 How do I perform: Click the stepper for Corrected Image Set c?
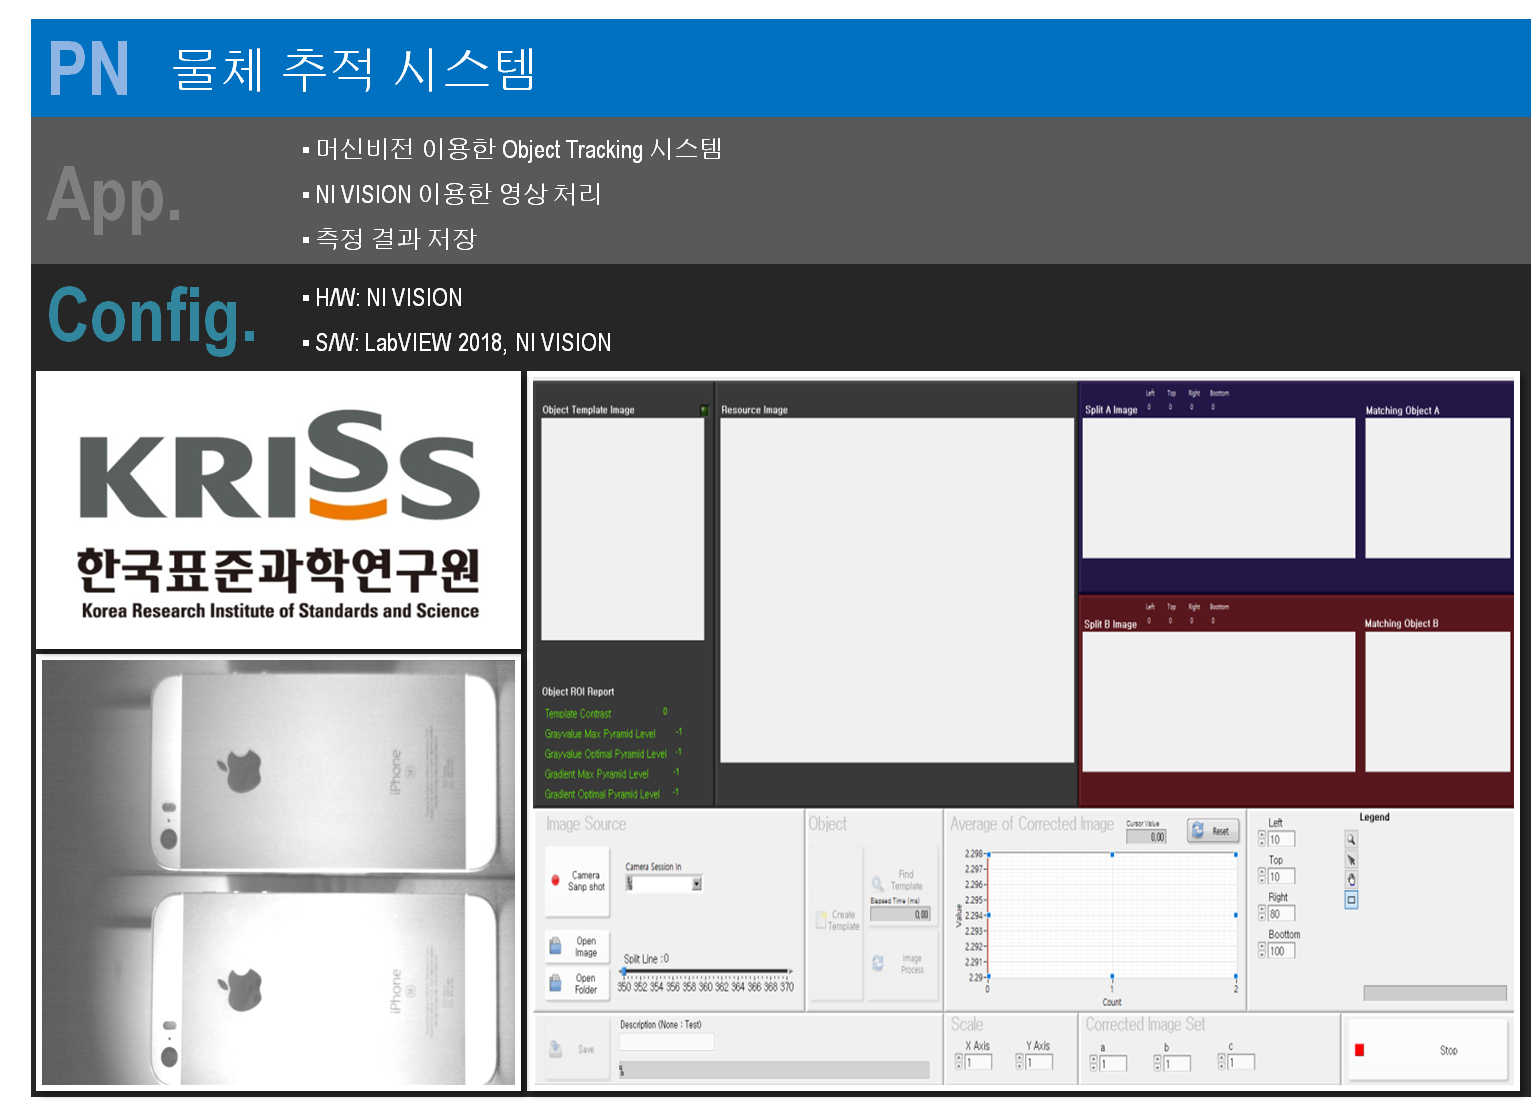[x=1222, y=1062]
